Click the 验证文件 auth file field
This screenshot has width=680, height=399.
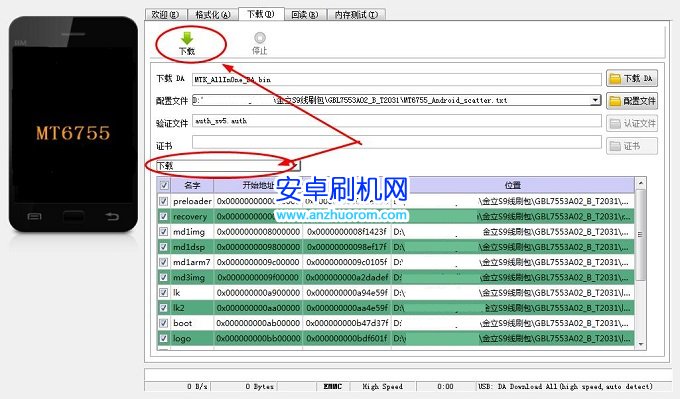(x=396, y=121)
